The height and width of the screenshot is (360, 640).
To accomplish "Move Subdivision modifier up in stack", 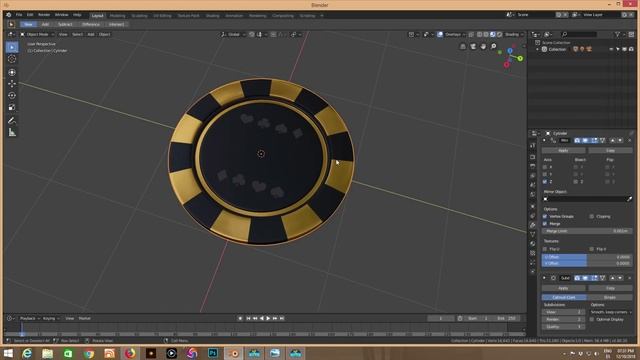I will tap(612, 278).
